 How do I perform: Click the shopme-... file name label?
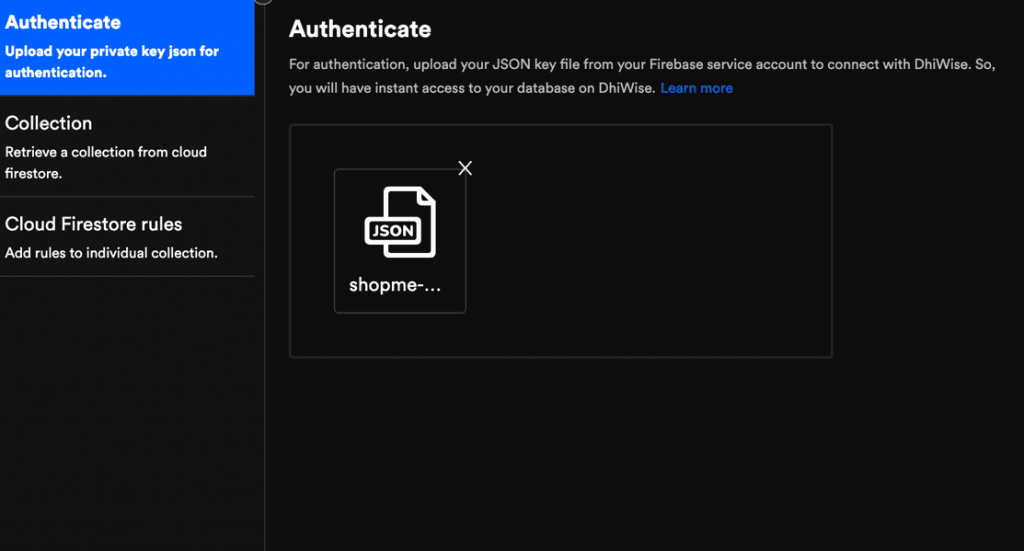[x=394, y=284]
